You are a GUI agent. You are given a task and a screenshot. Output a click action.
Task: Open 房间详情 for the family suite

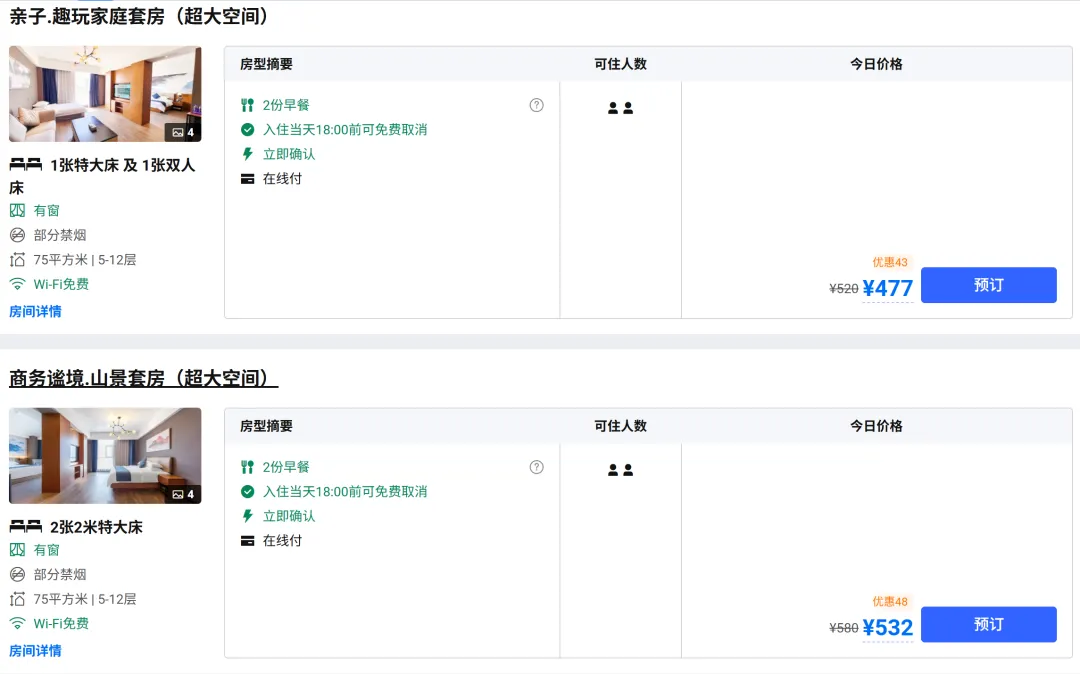pyautogui.click(x=35, y=312)
